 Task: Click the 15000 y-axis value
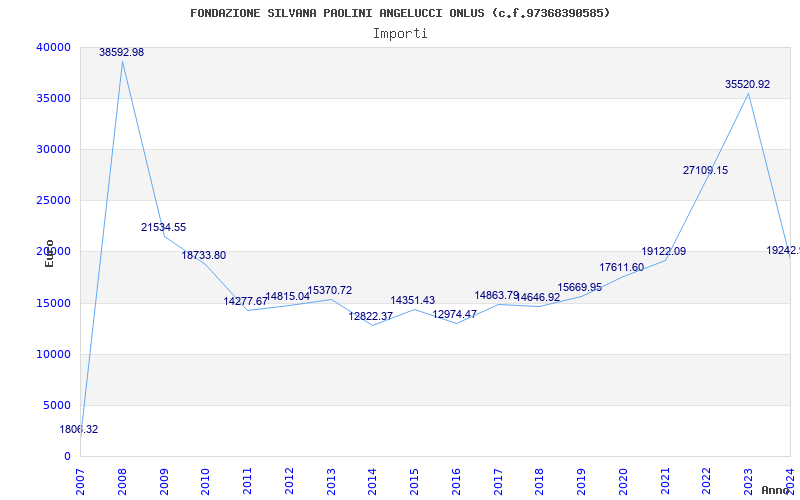53,304
